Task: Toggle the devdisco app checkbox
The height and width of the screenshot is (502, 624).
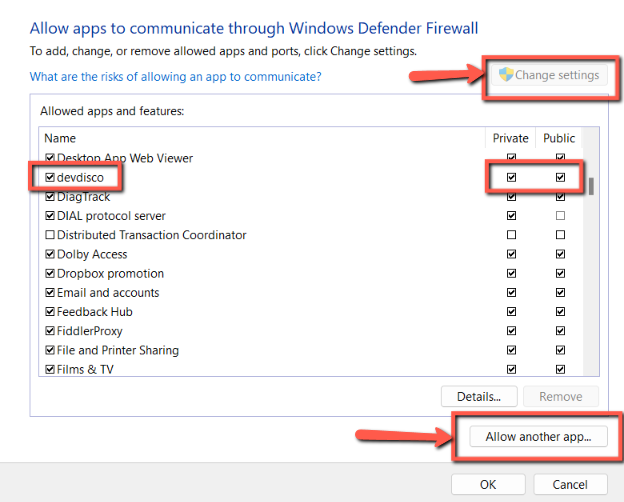Action: (51, 177)
